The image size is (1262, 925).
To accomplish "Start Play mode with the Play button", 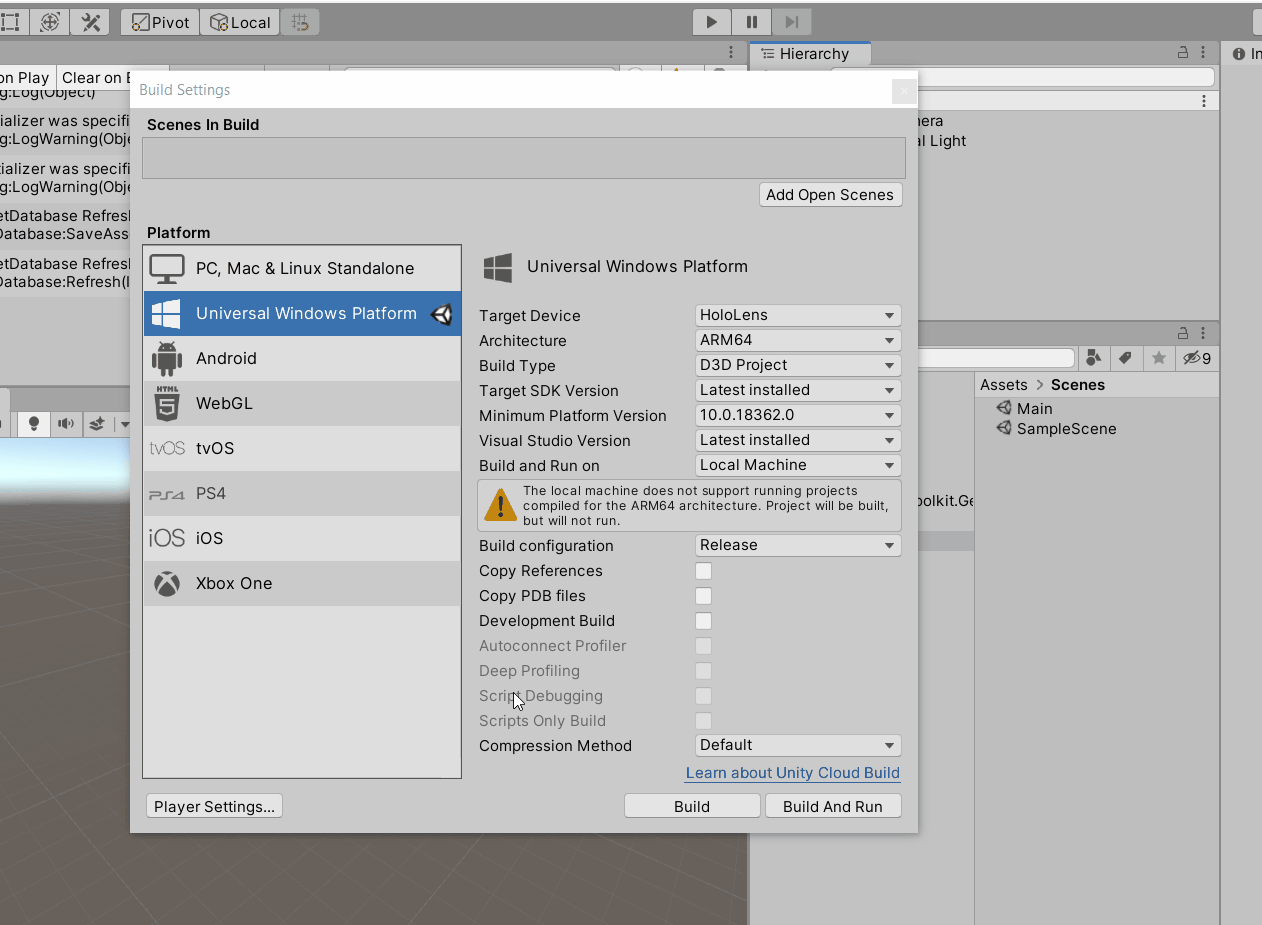I will click(712, 22).
